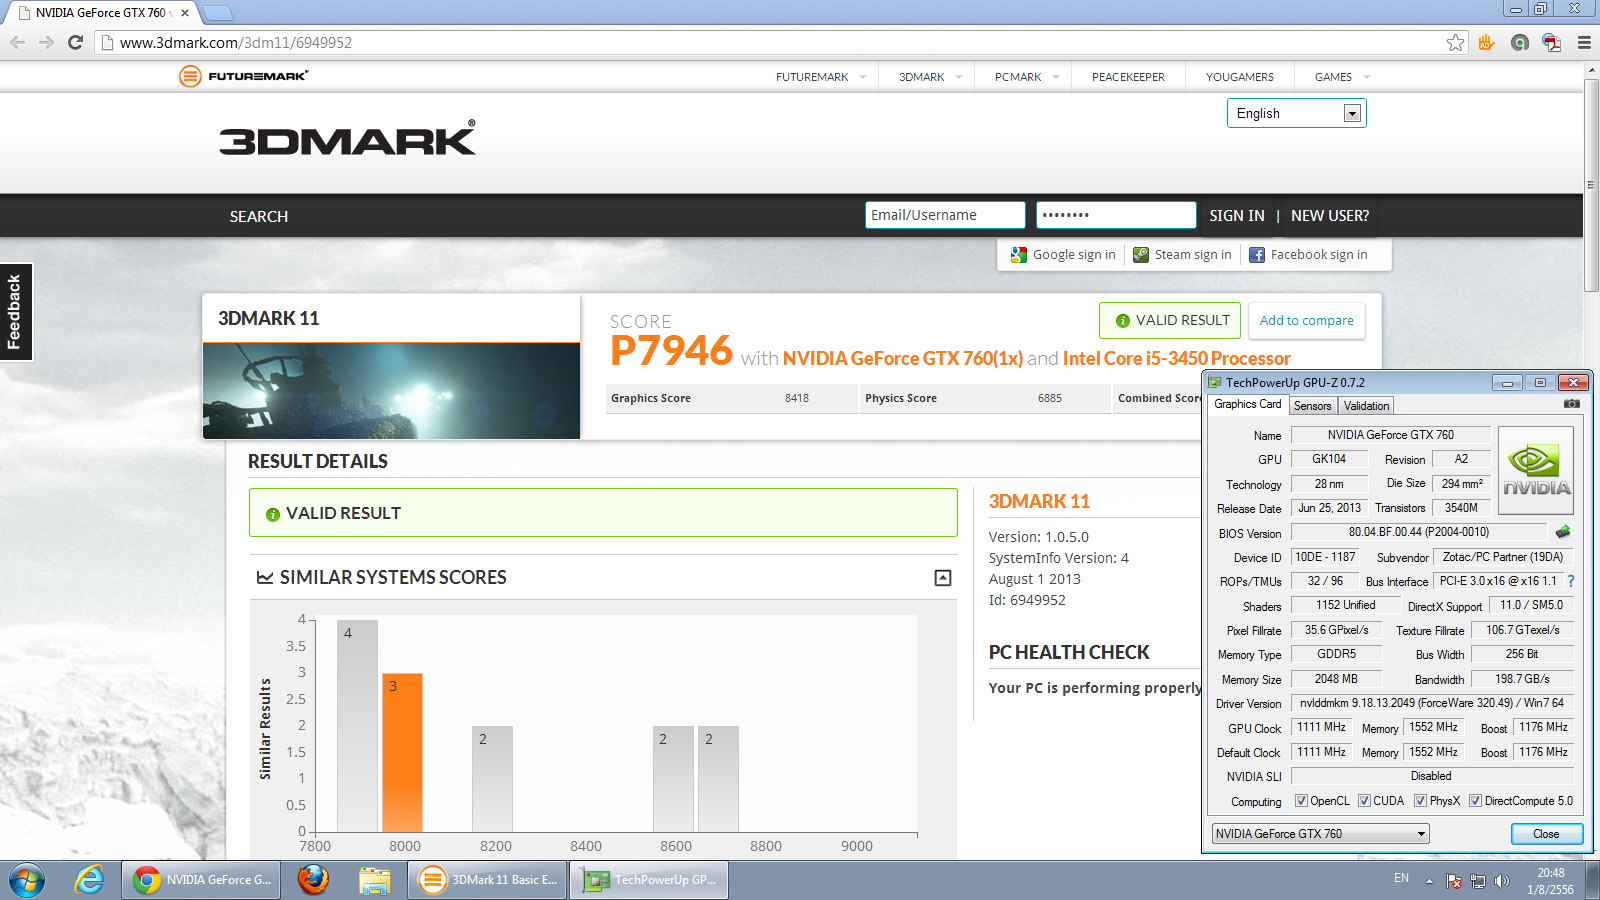Open the PEACEKEEPER menu item

[1128, 77]
